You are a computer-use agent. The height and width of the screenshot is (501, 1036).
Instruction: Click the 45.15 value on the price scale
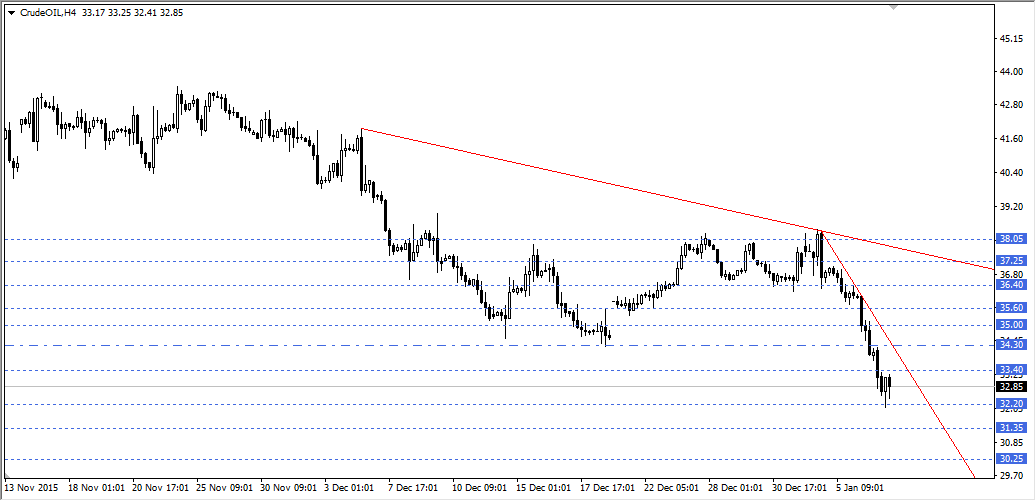coord(1010,39)
